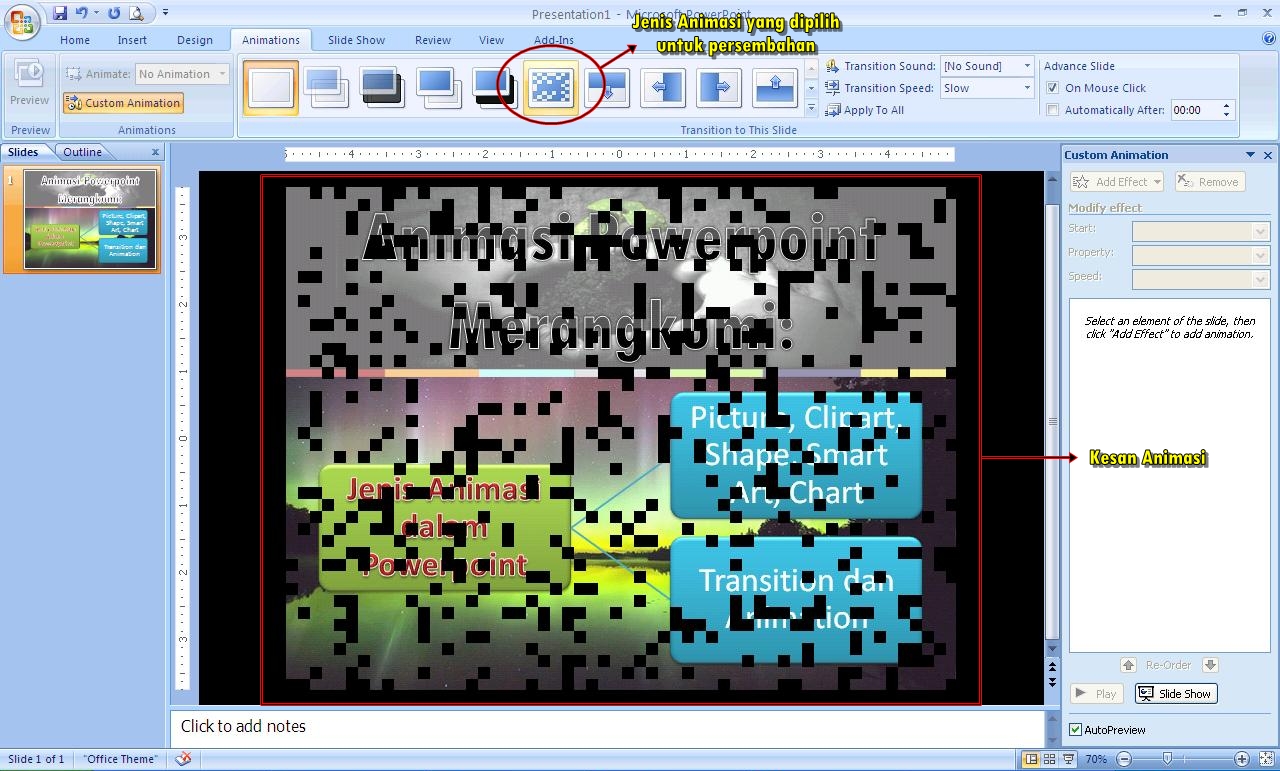Close the Custom Animation pane

[x=1268, y=155]
